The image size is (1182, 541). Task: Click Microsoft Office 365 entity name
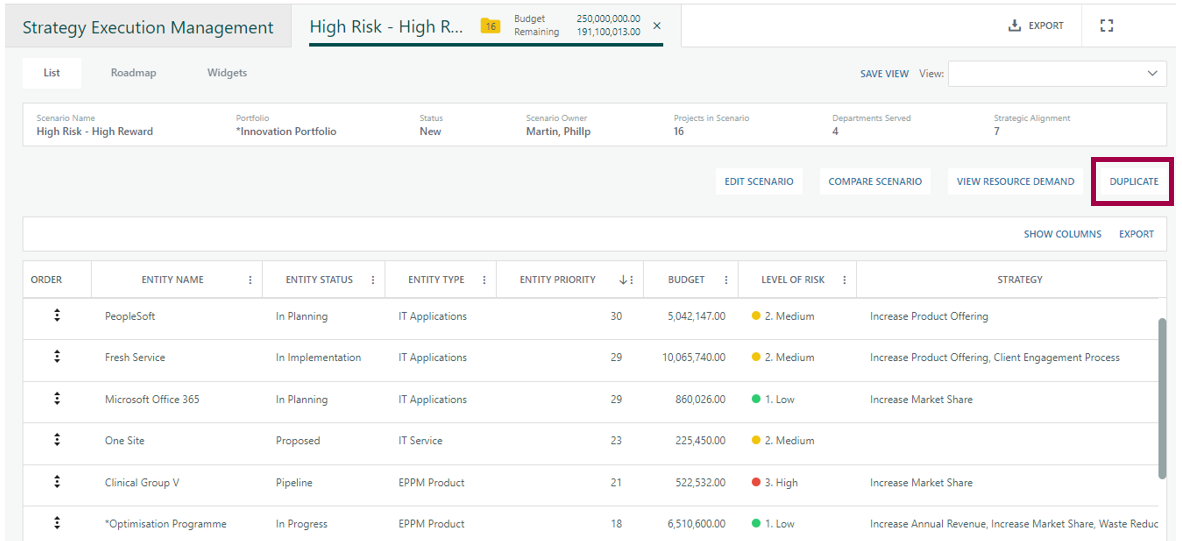click(x=152, y=399)
